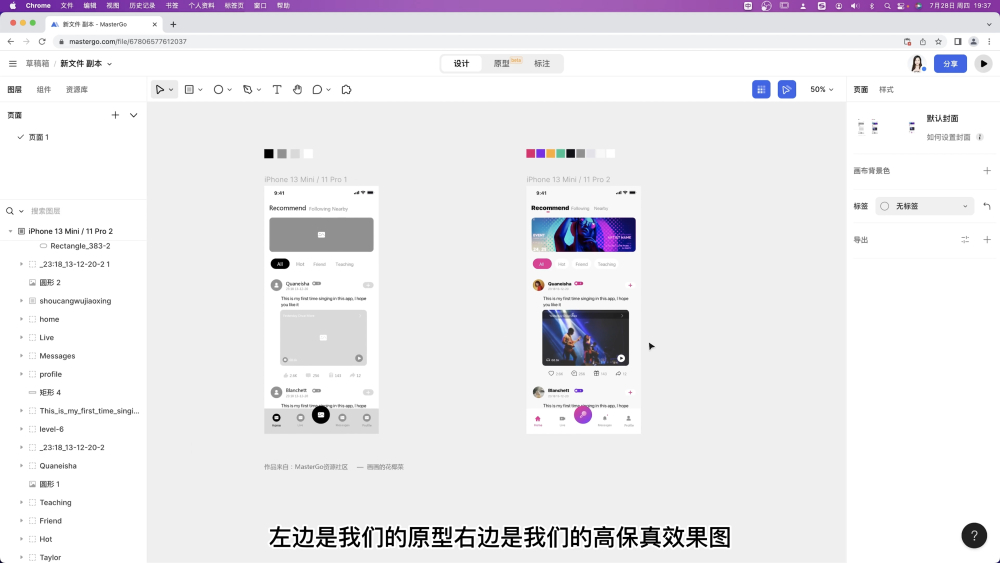Image resolution: width=1000 pixels, height=563 pixels.
Task: Open the 组件 components tab
Action: pos(44,90)
